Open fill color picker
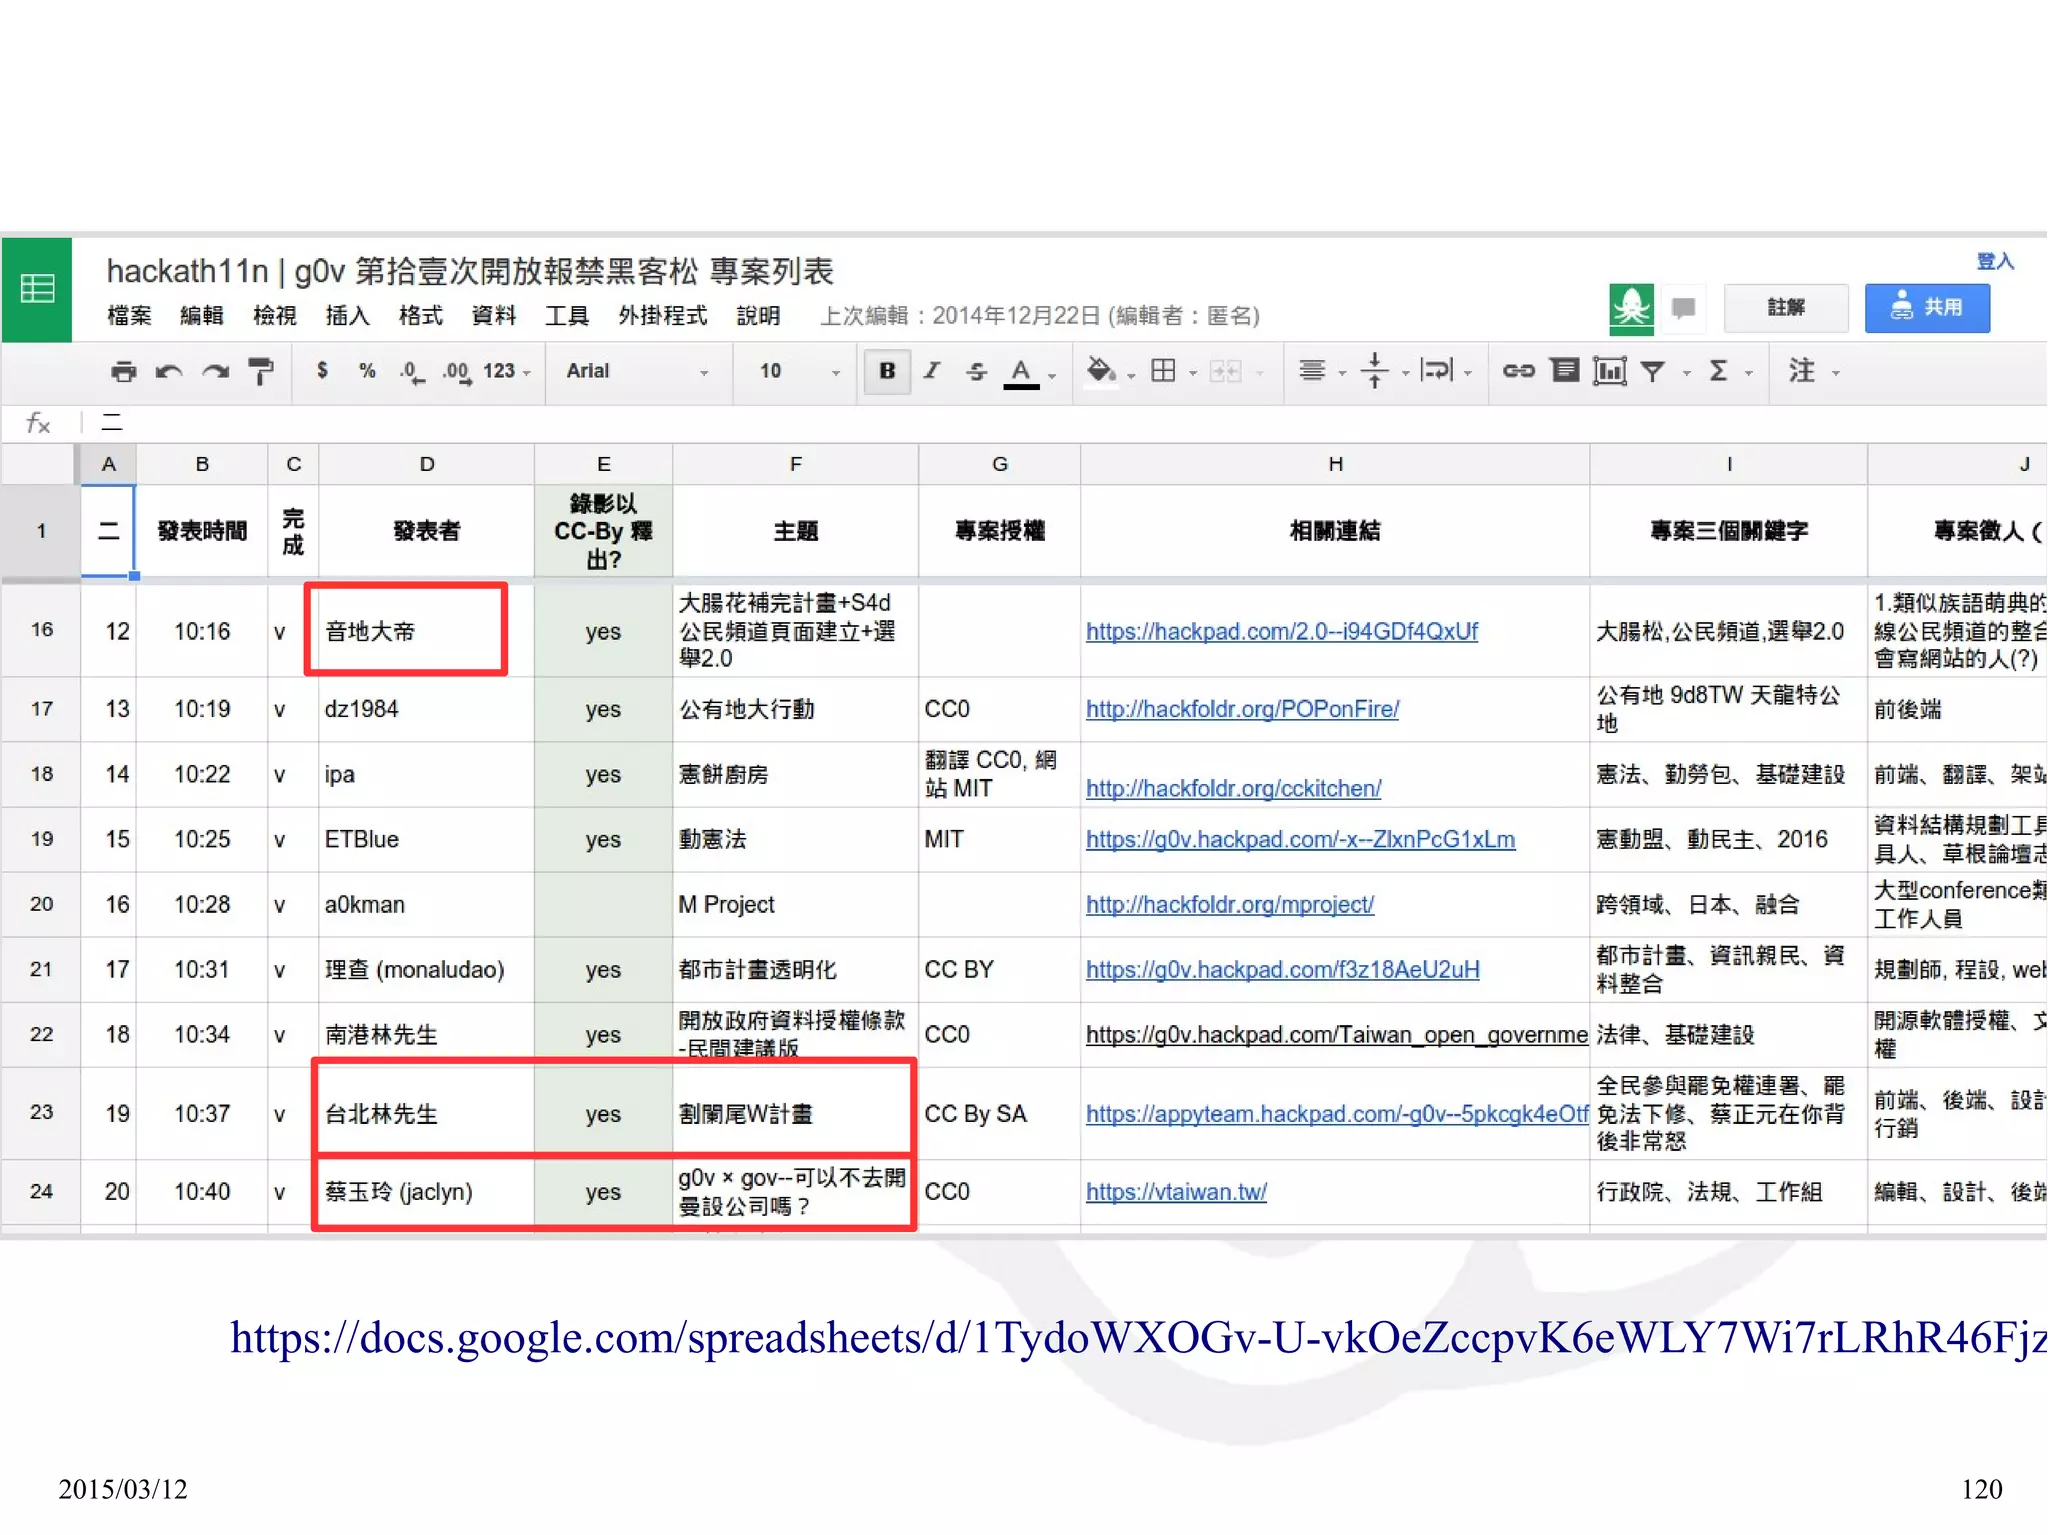Image resolution: width=2048 pixels, height=1535 pixels. coord(1100,371)
